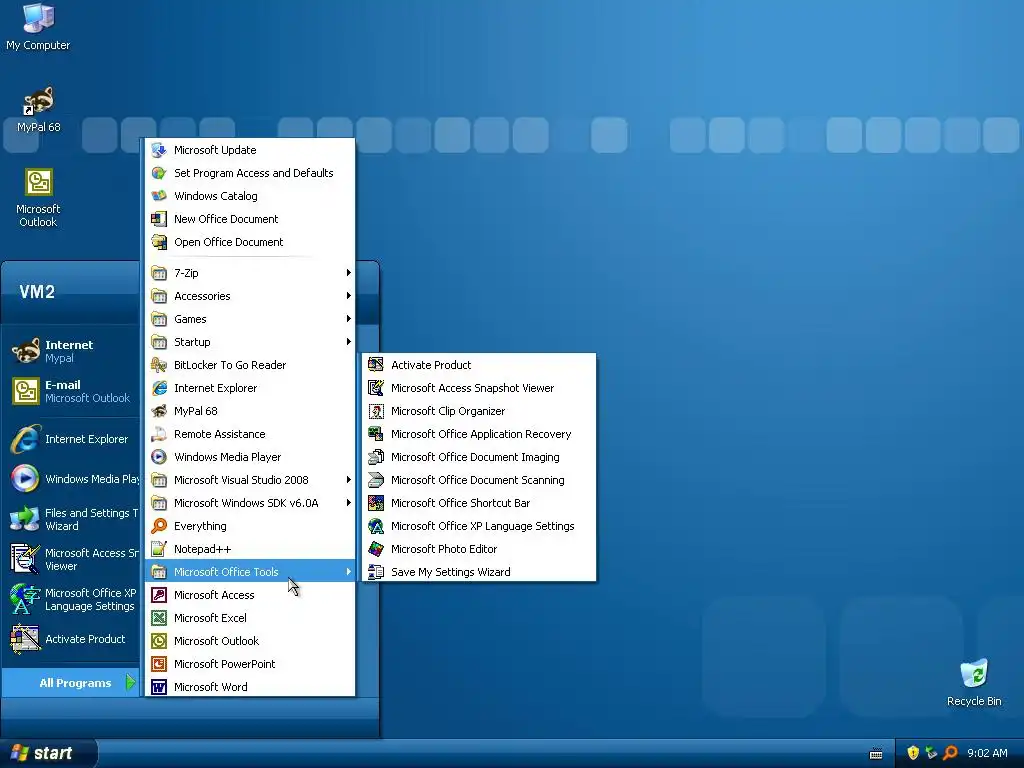1024x768 pixels.
Task: Expand the Games submenu arrow
Action: pyautogui.click(x=349, y=319)
